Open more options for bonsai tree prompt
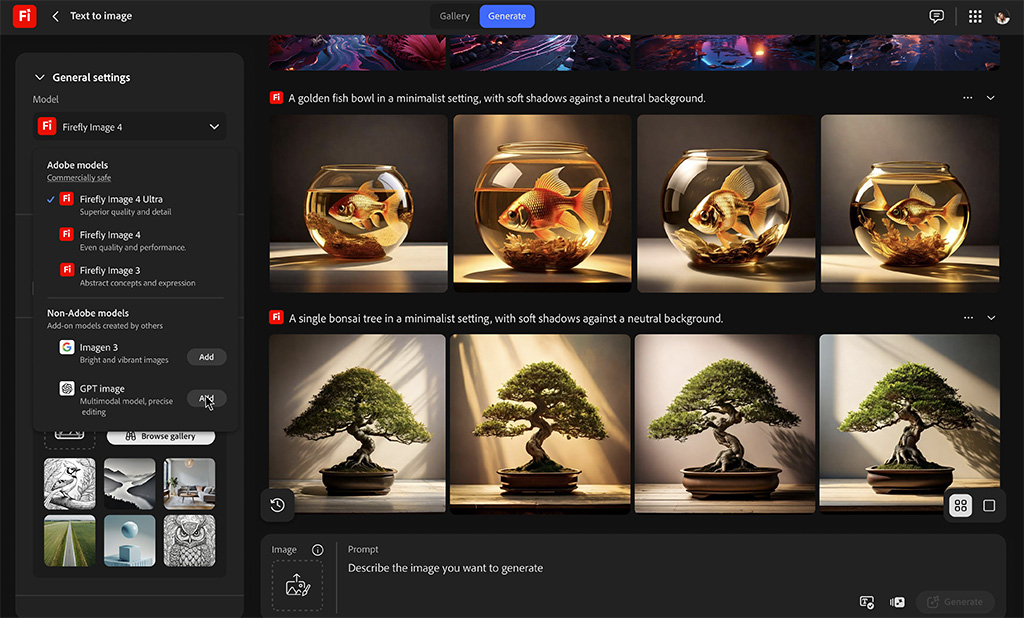This screenshot has height=618, width=1024. coord(968,317)
